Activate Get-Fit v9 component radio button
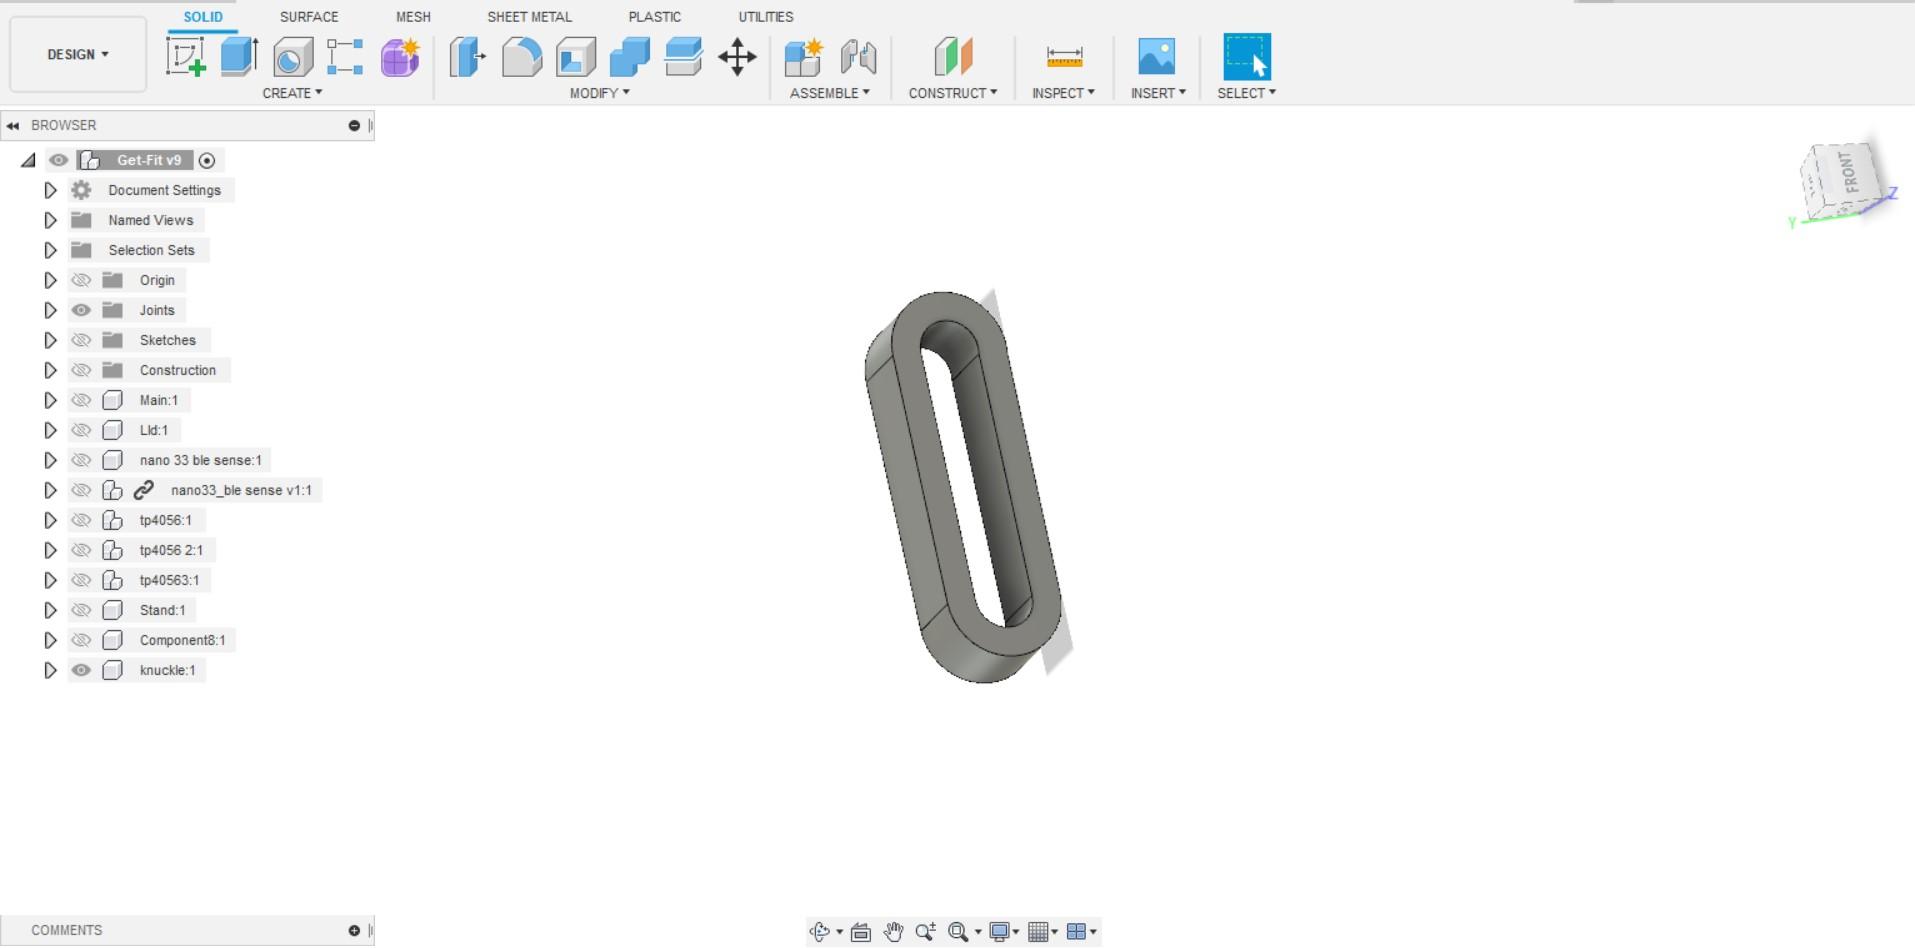This screenshot has width=1915, height=948. [x=207, y=160]
